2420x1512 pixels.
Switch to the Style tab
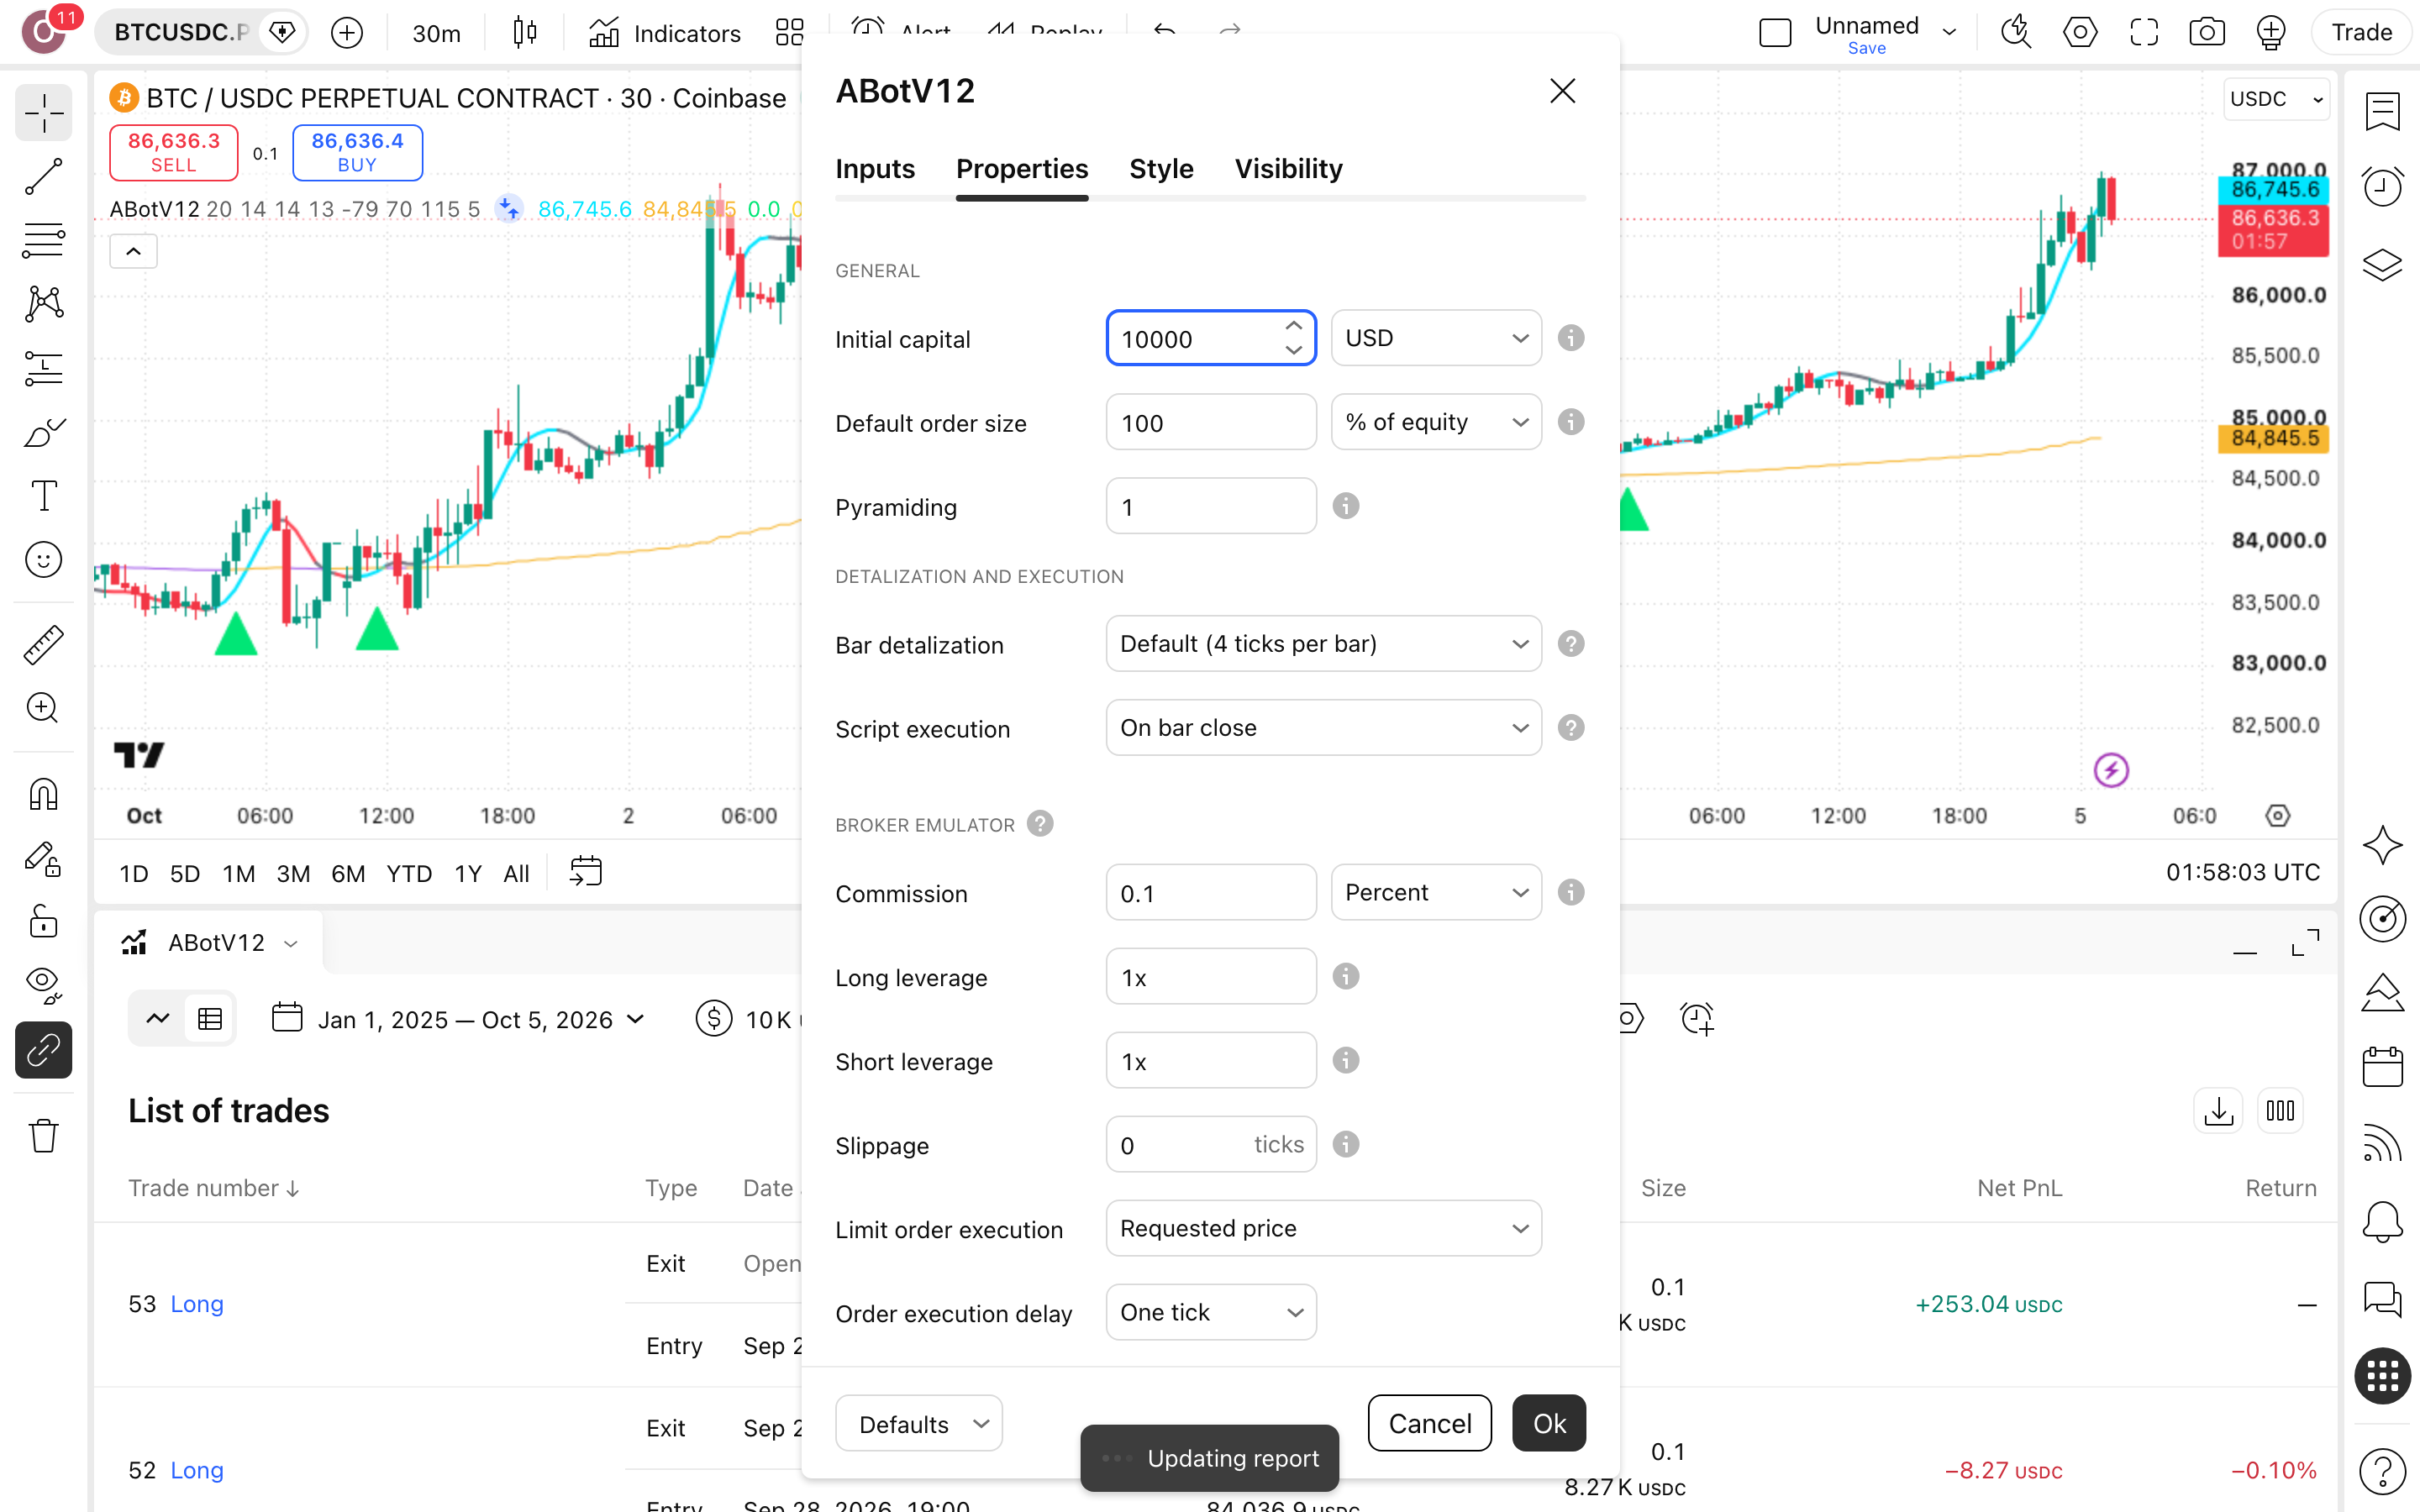(1161, 169)
